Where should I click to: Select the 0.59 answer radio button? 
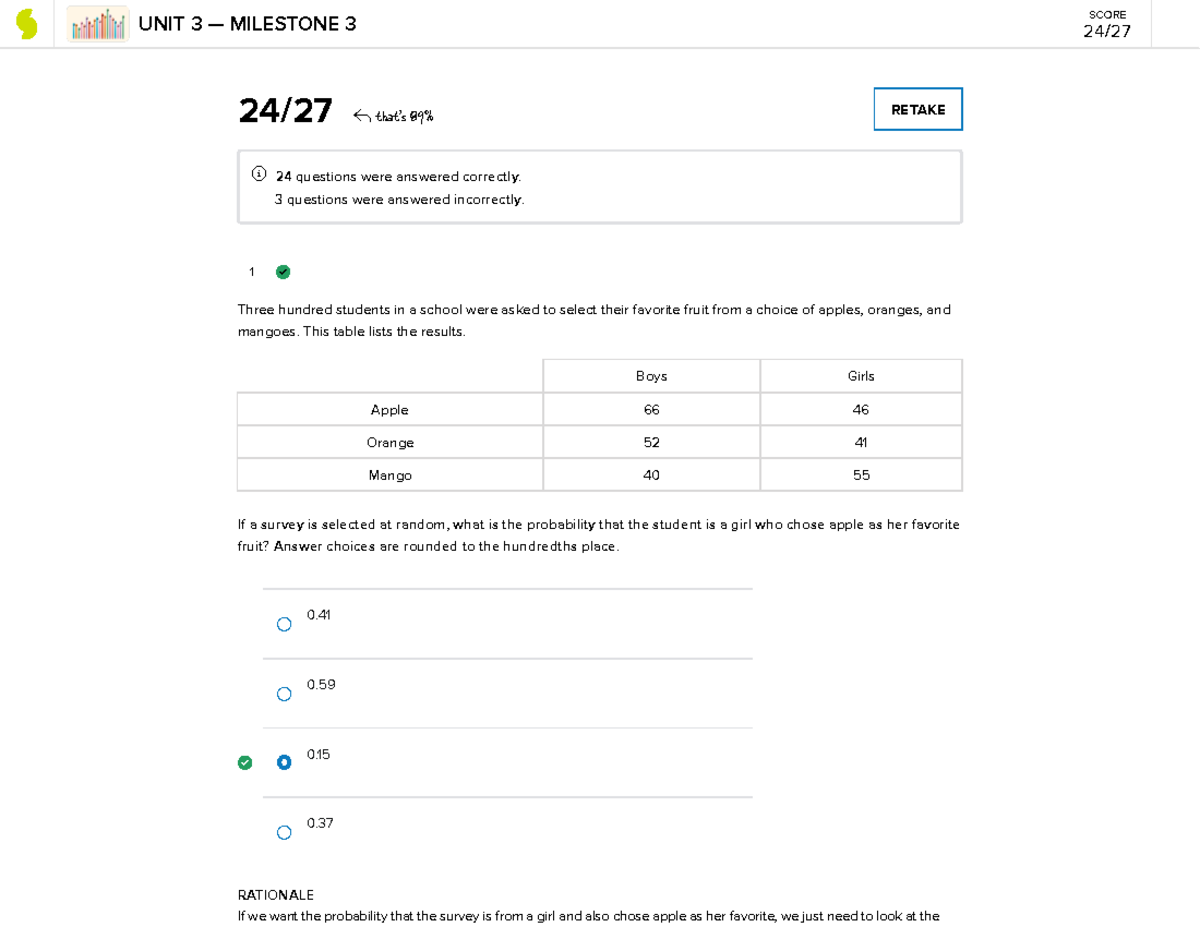click(x=284, y=694)
